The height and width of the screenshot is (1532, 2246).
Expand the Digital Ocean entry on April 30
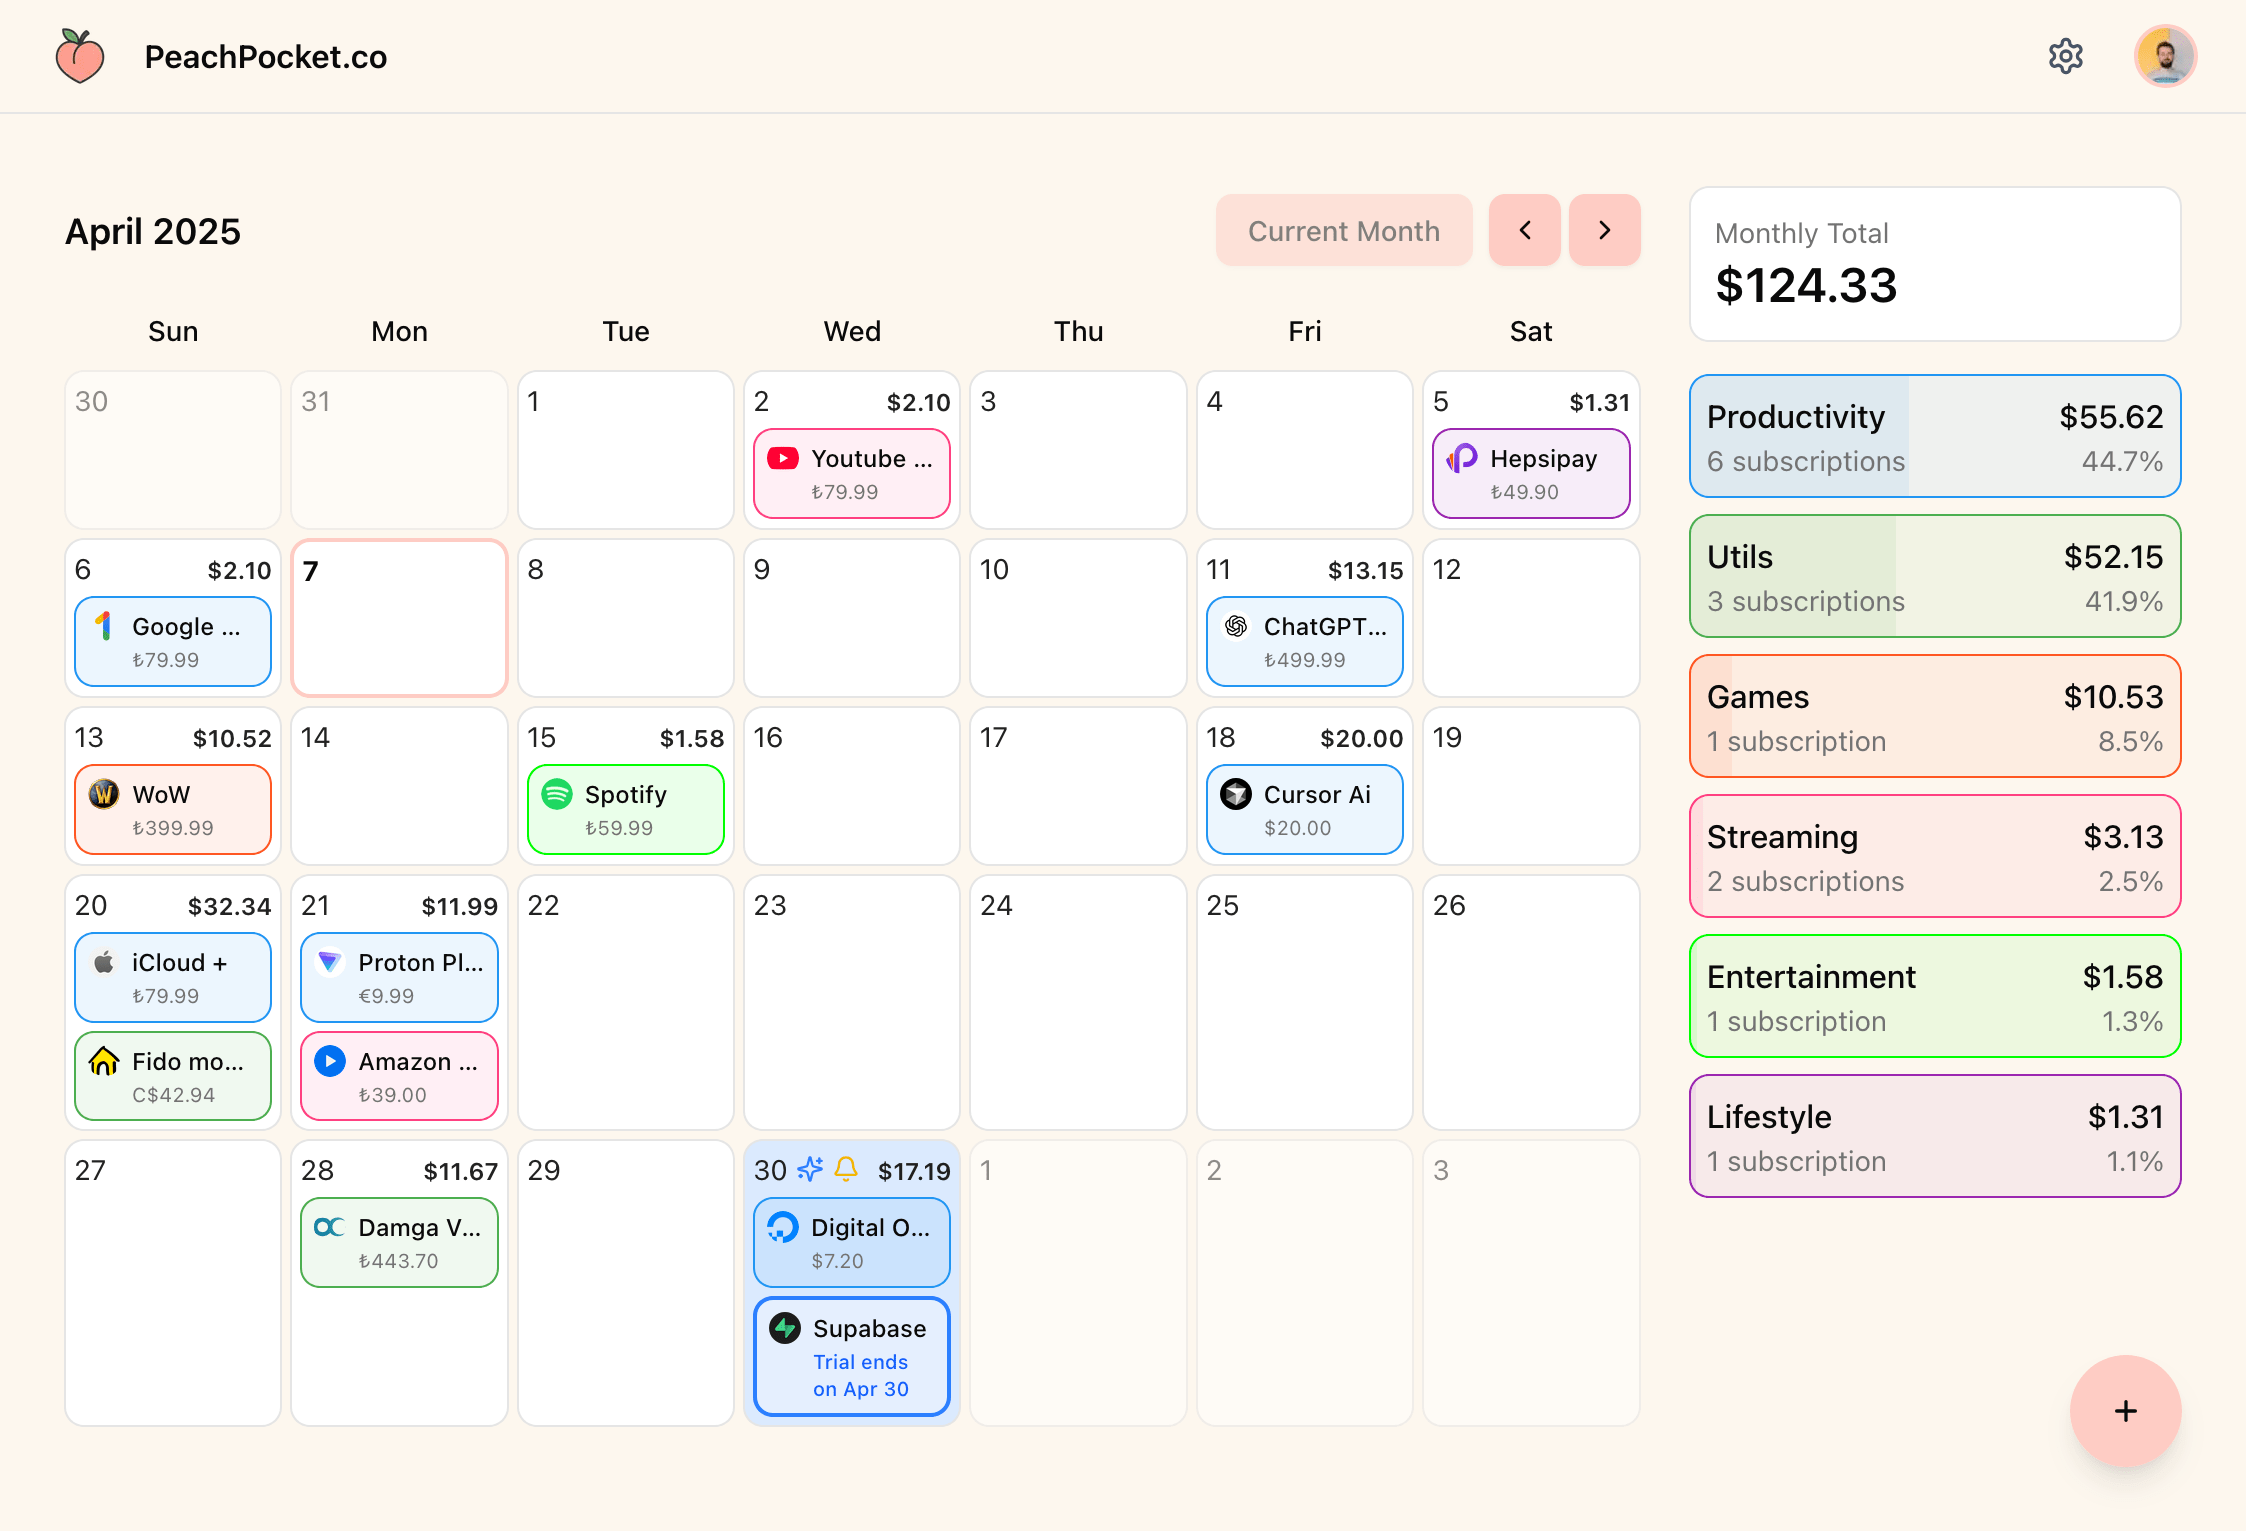click(851, 1241)
